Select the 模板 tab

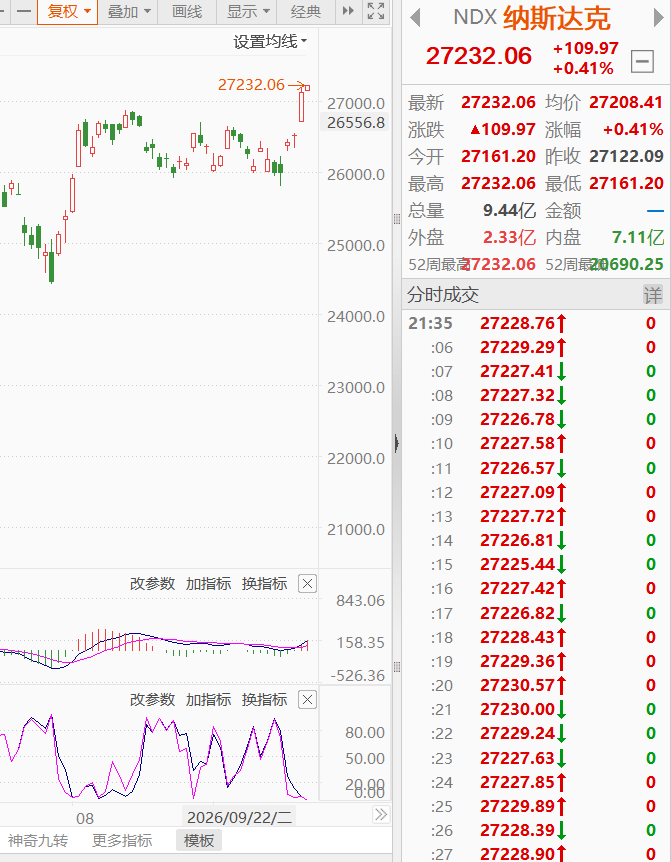199,841
